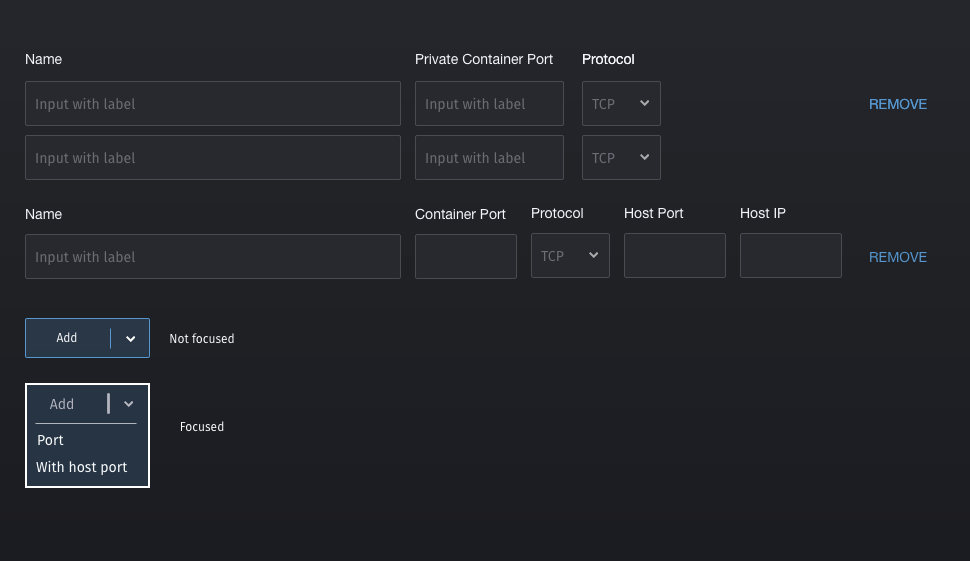Focus the Name field beside Container Port

[213, 257]
